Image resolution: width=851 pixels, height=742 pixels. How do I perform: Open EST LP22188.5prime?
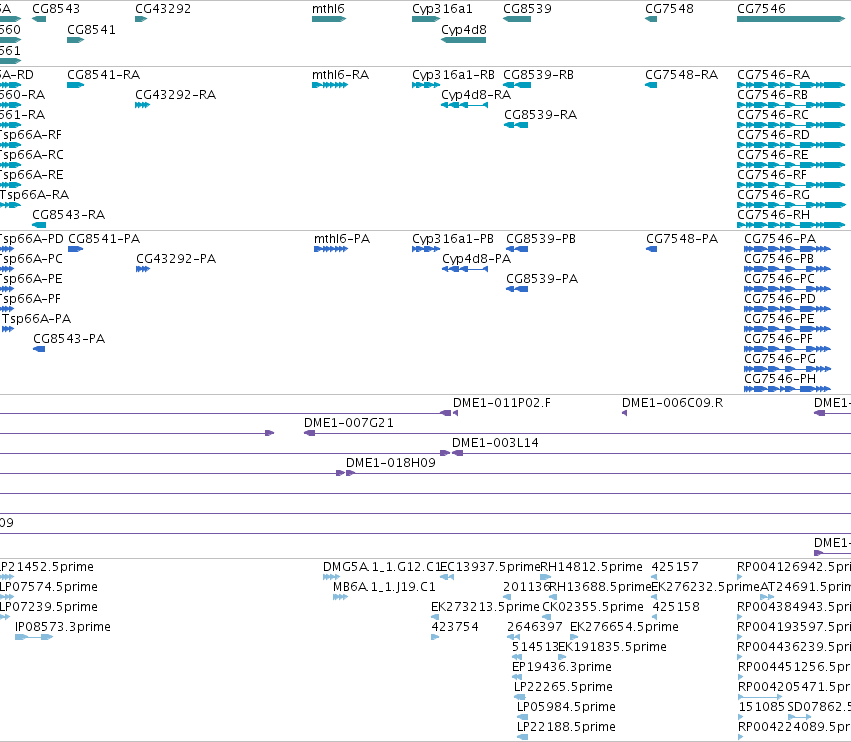click(x=566, y=728)
